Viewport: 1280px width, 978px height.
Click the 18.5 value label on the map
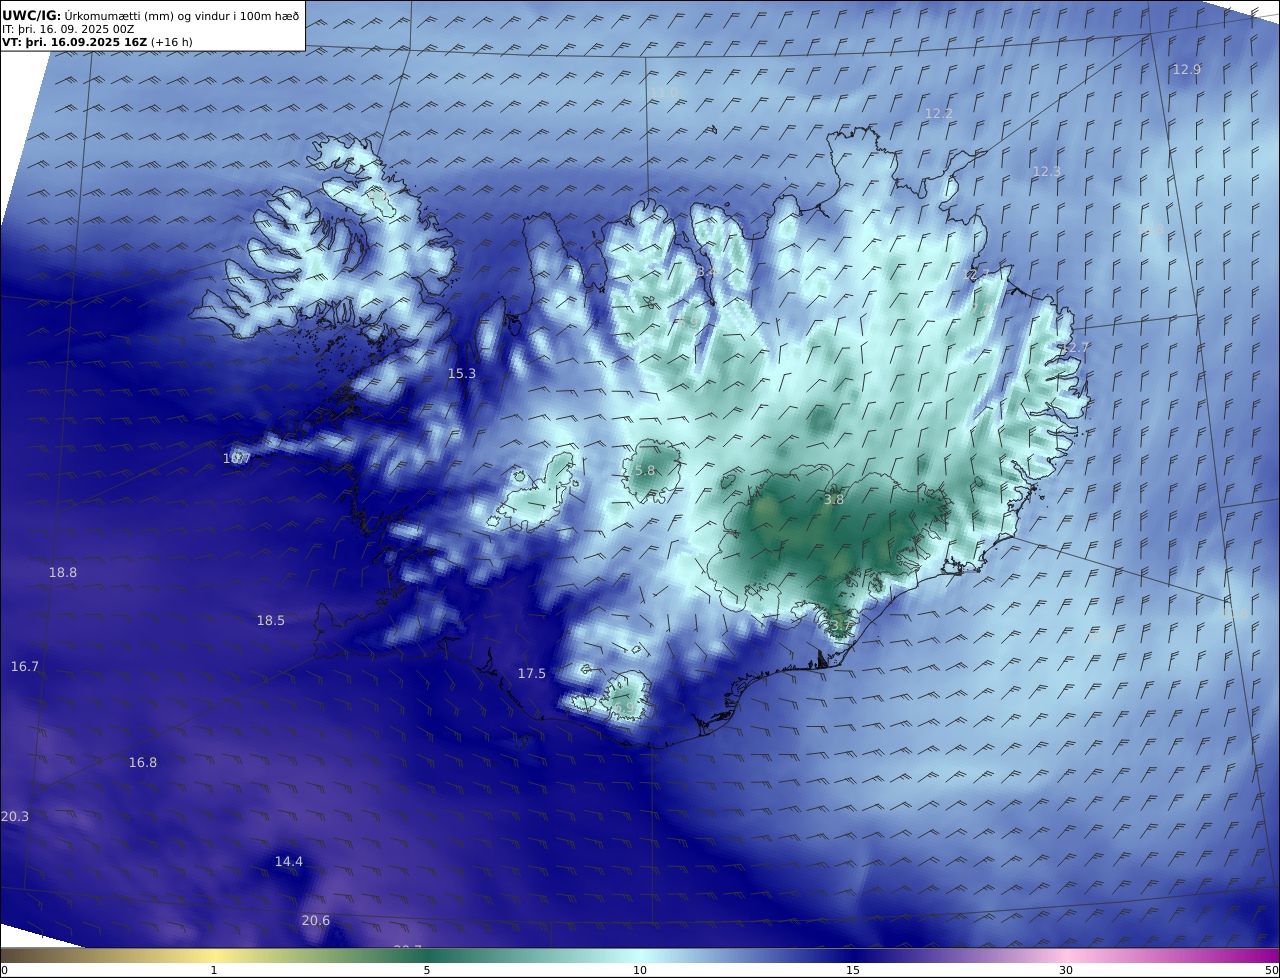pyautogui.click(x=271, y=621)
